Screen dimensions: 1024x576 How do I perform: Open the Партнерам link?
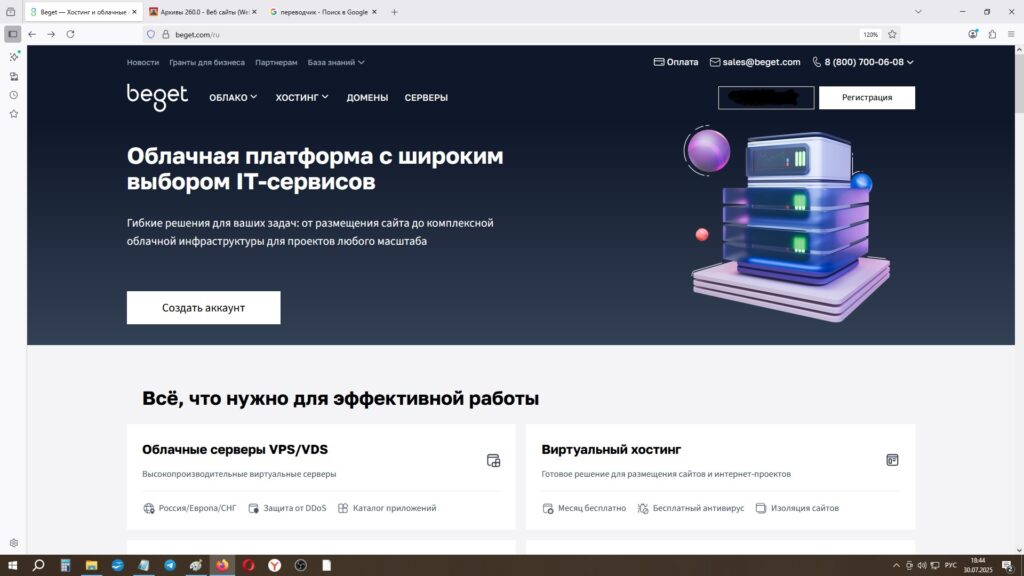[x=276, y=62]
